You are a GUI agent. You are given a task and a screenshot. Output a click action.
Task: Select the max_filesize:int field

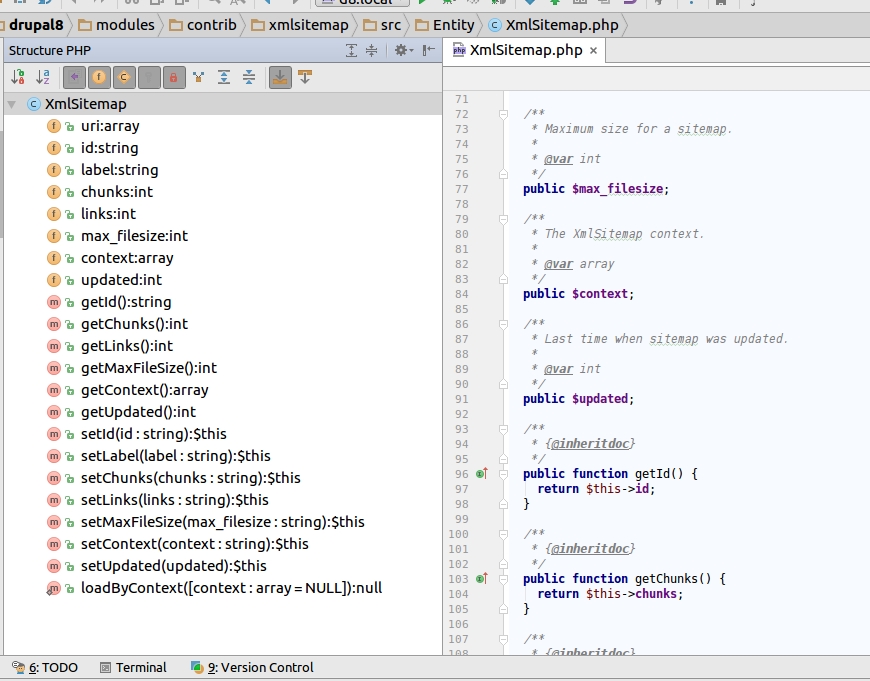point(134,236)
